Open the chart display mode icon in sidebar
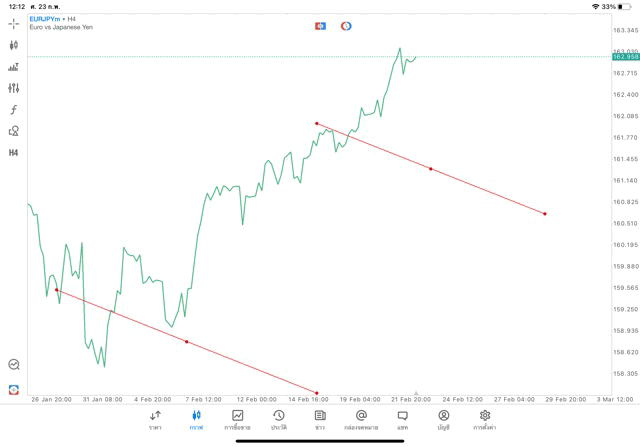 [14, 67]
